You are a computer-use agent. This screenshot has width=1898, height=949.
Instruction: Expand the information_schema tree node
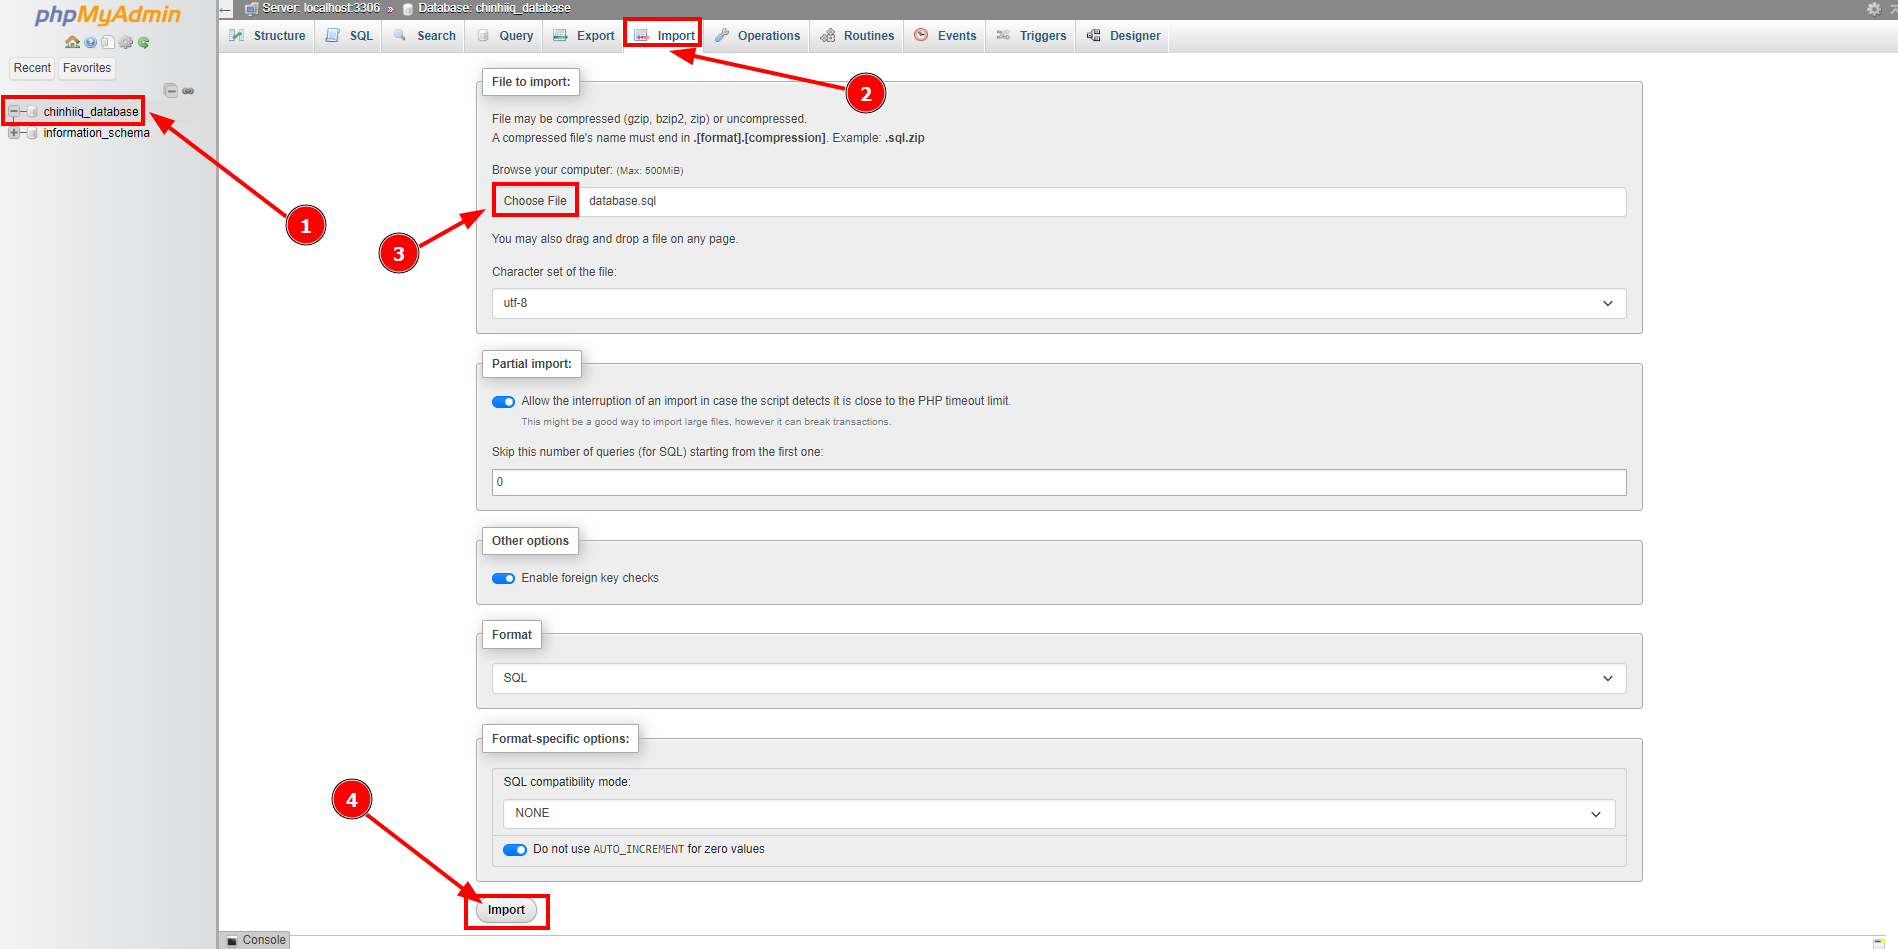[14, 133]
